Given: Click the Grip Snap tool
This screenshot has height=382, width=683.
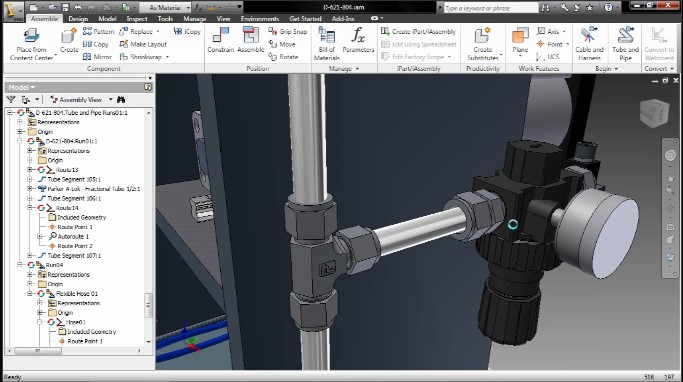Looking at the screenshot, I should coord(287,31).
